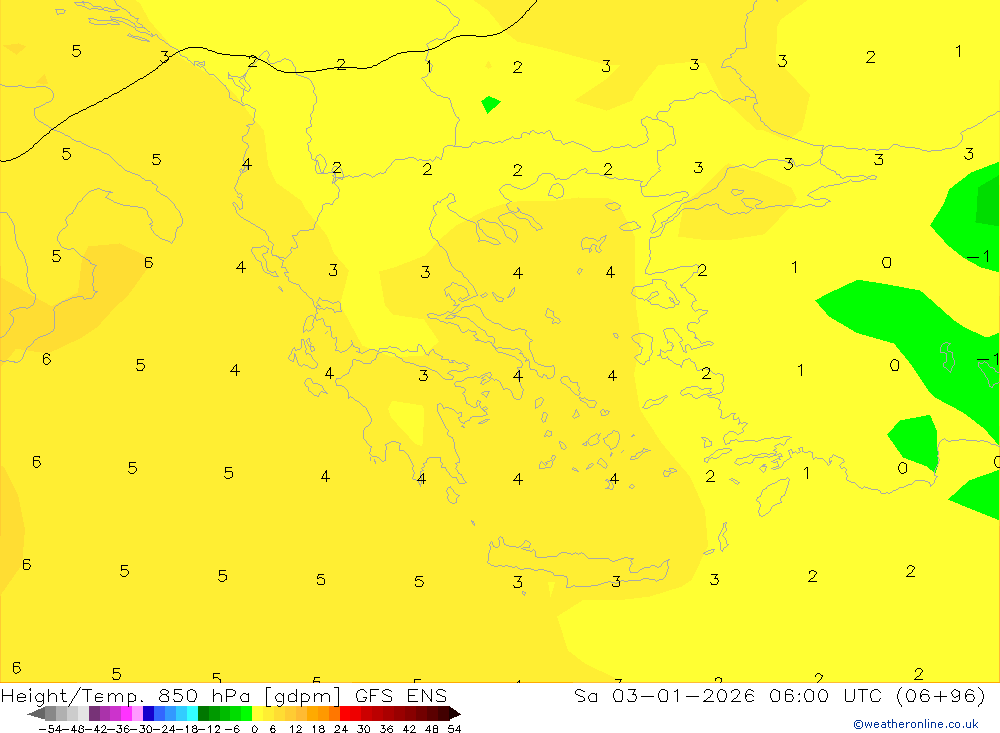Select the Height/Temp. 850 hPa title
The height and width of the screenshot is (733, 1000).
pos(126,696)
